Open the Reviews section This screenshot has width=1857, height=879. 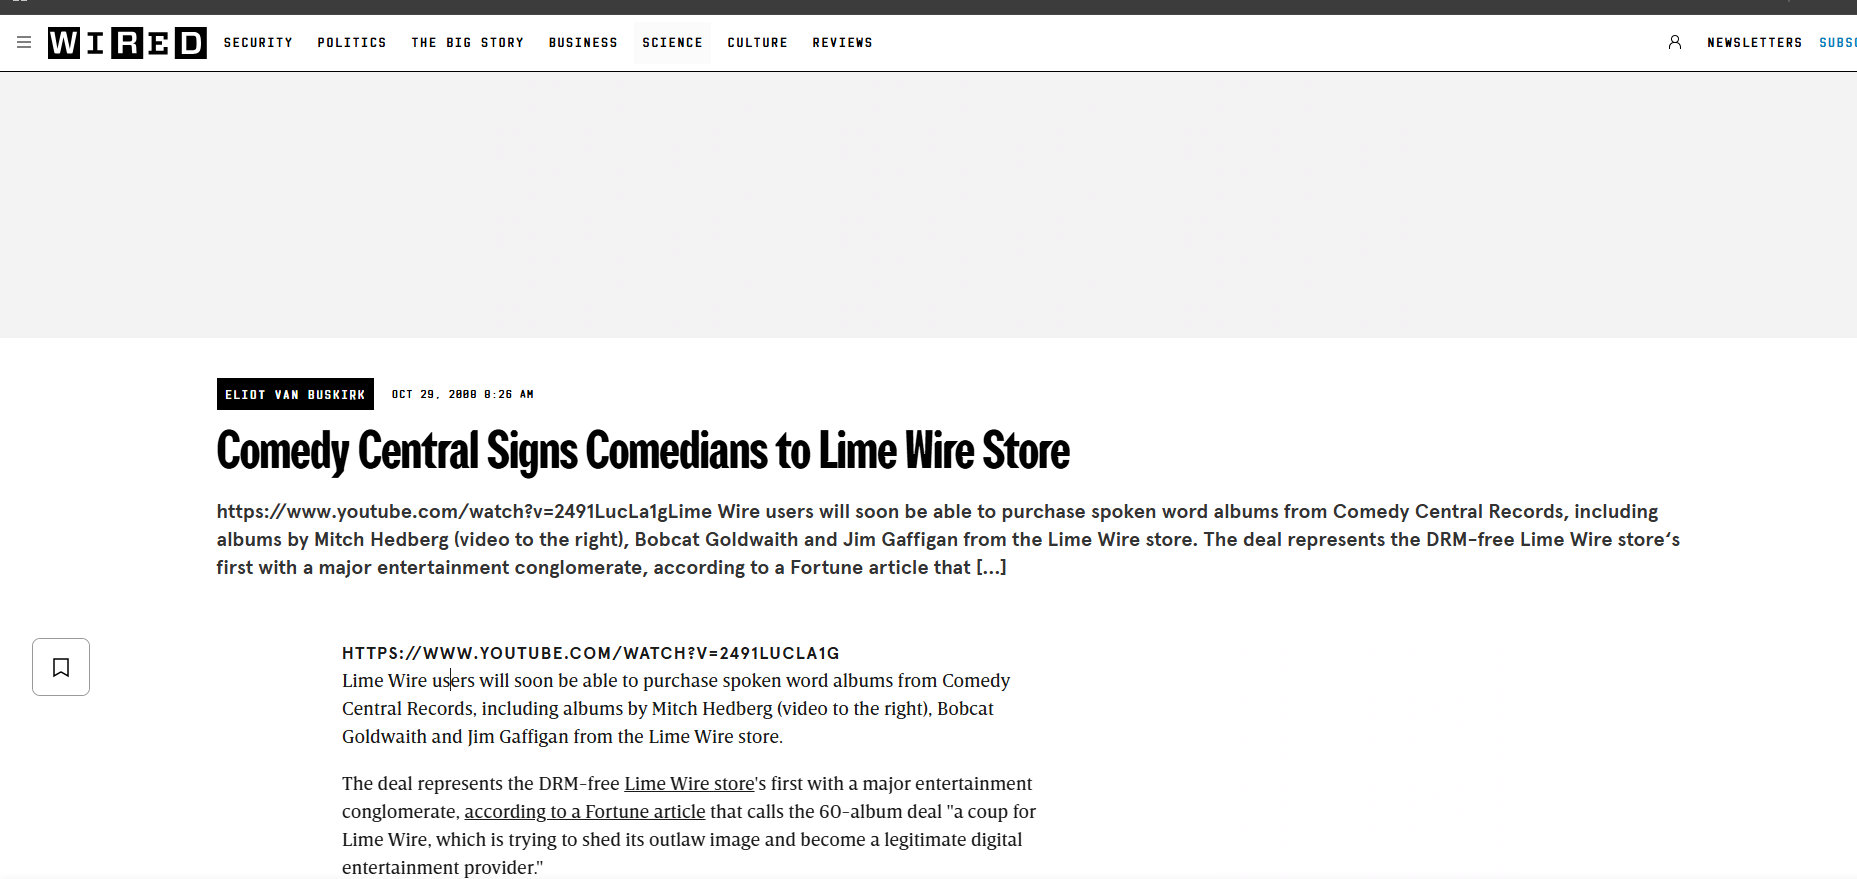[x=842, y=43]
